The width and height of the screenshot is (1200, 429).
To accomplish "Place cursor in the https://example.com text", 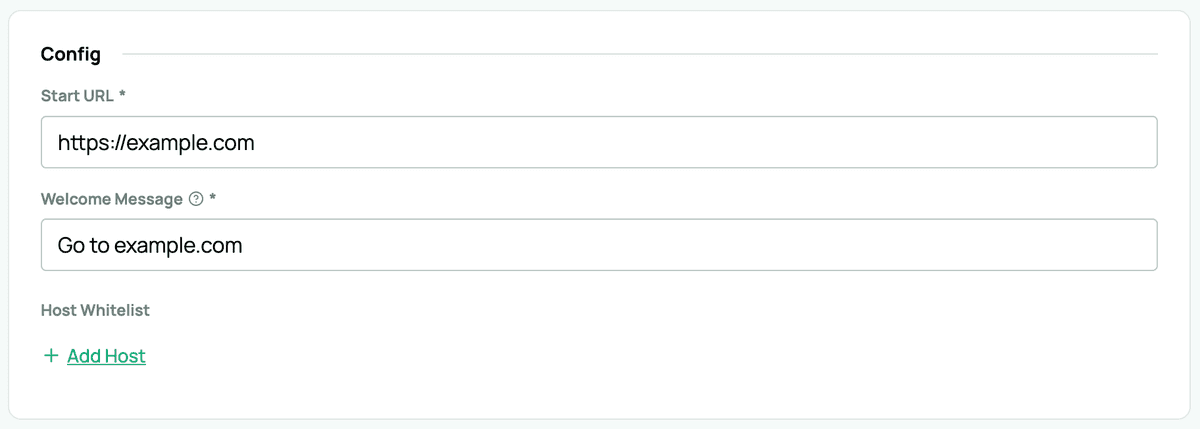I will click(156, 143).
